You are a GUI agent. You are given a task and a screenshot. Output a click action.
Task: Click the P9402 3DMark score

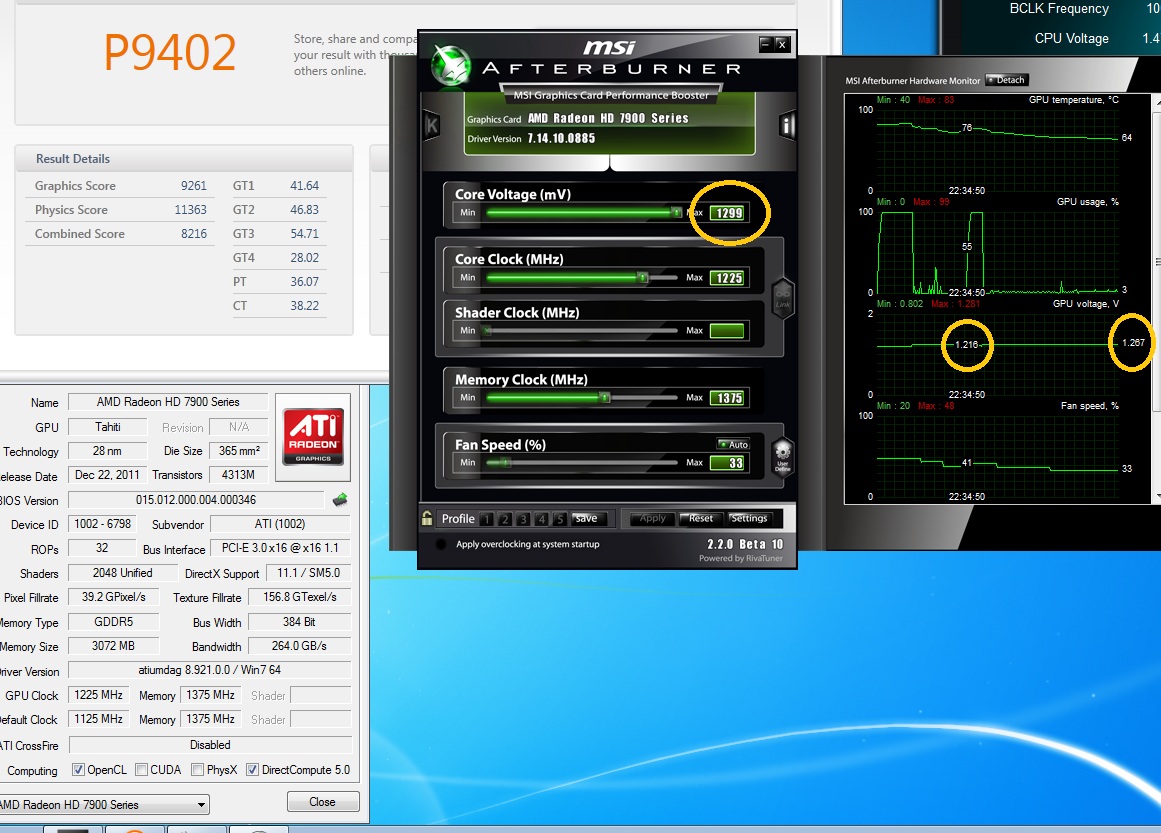[170, 53]
